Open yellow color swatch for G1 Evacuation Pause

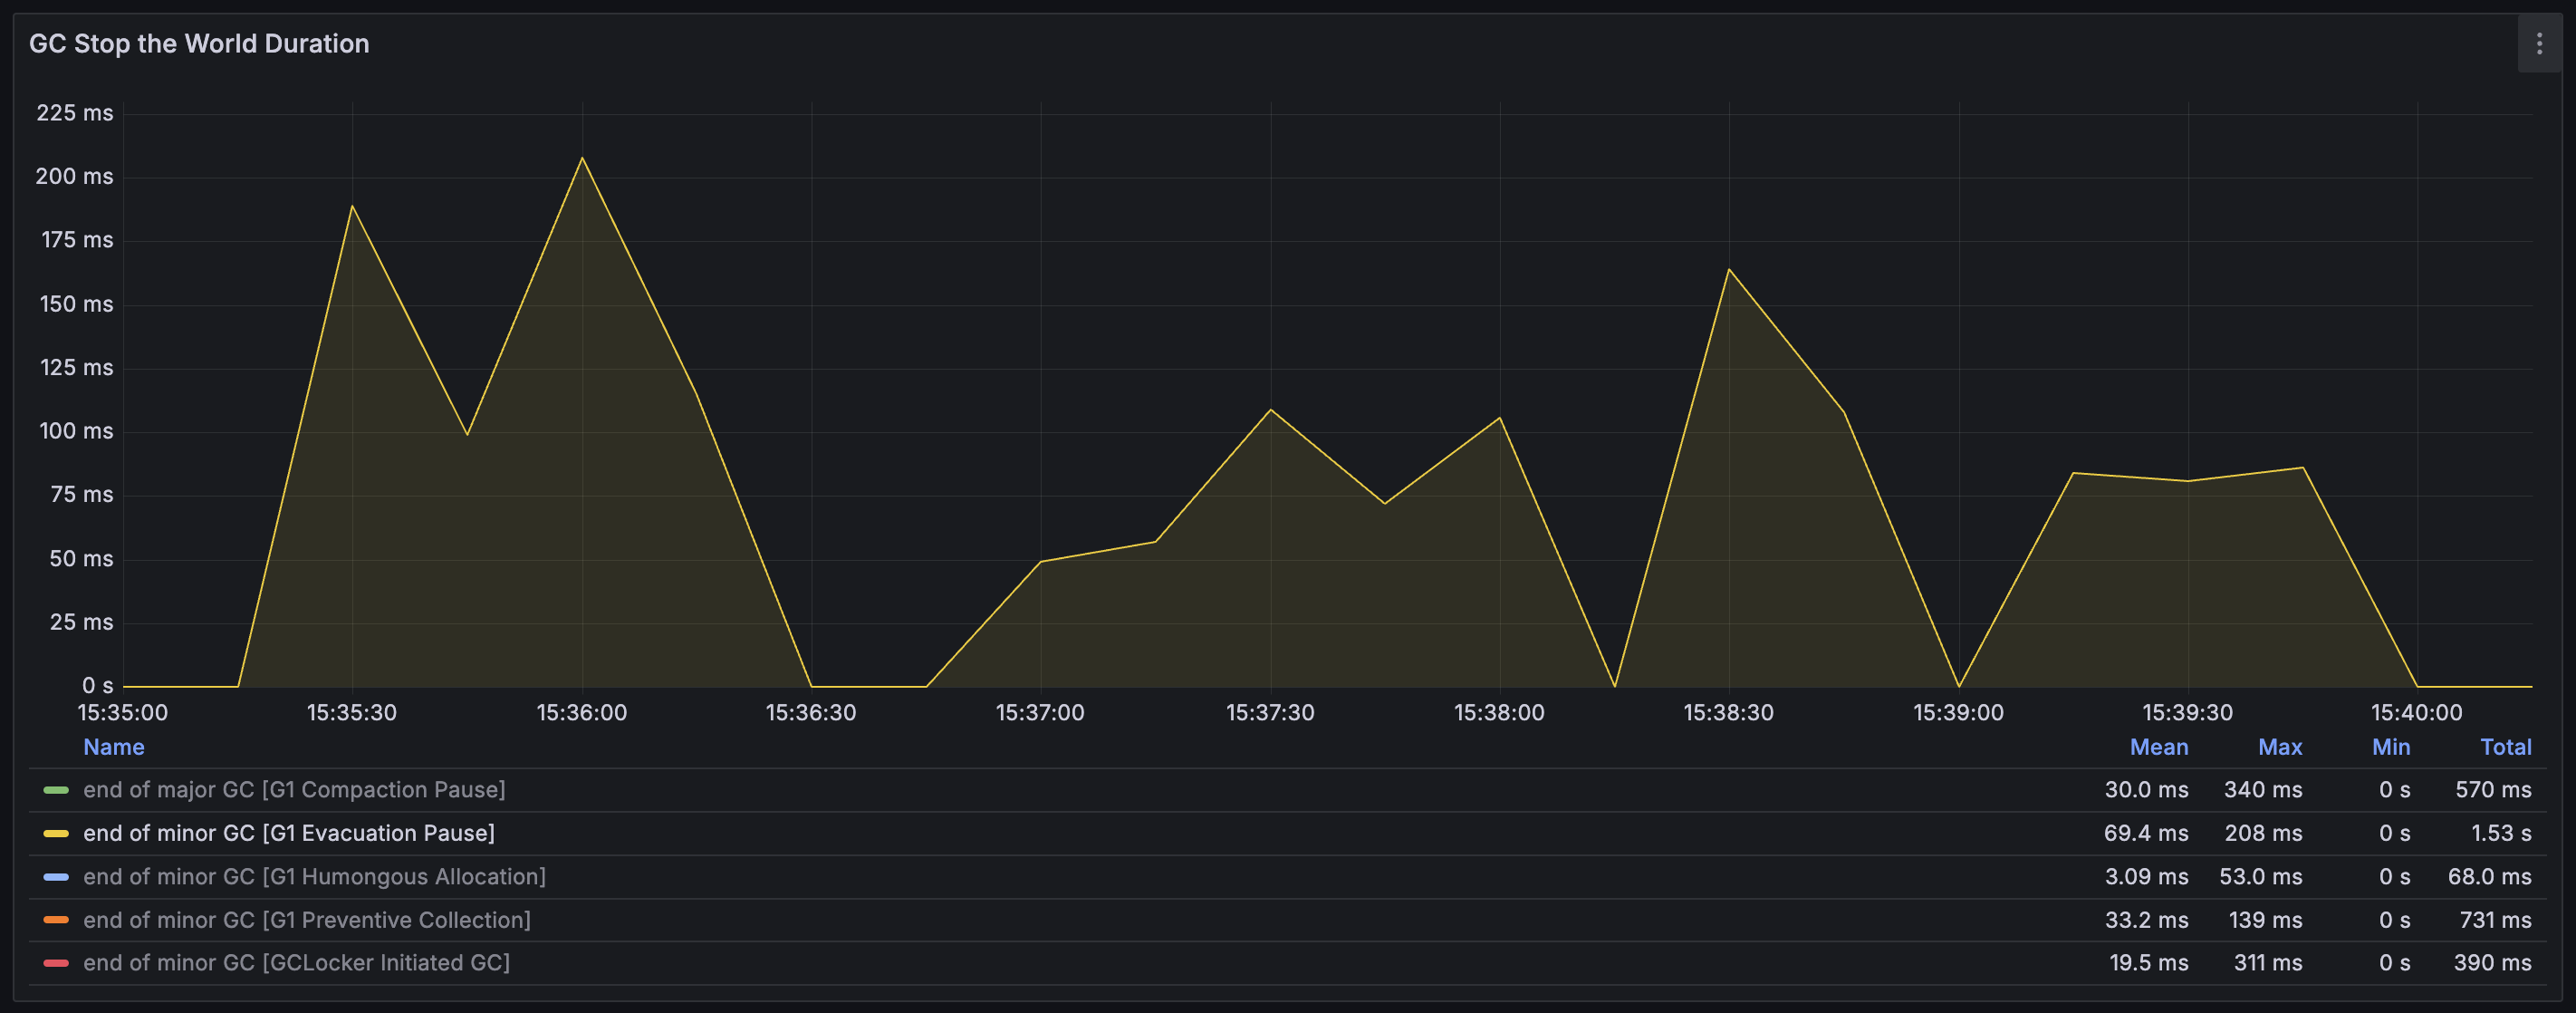pos(56,833)
